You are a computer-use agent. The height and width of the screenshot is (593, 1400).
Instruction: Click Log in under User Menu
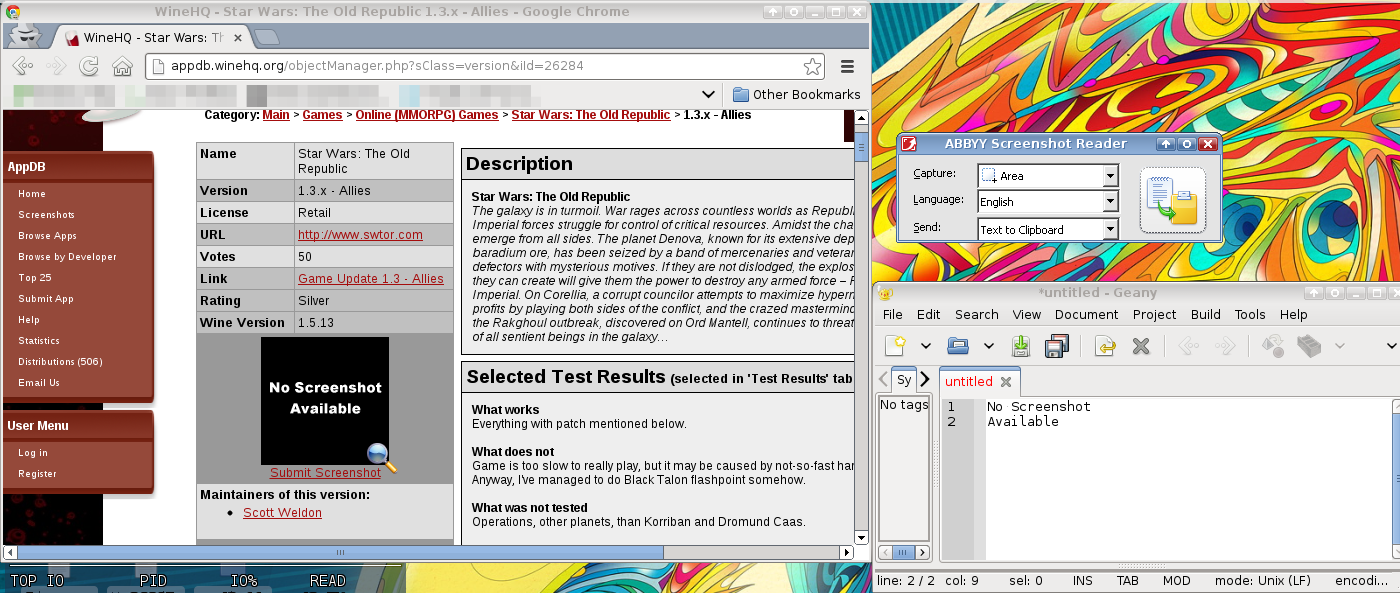[x=33, y=453]
